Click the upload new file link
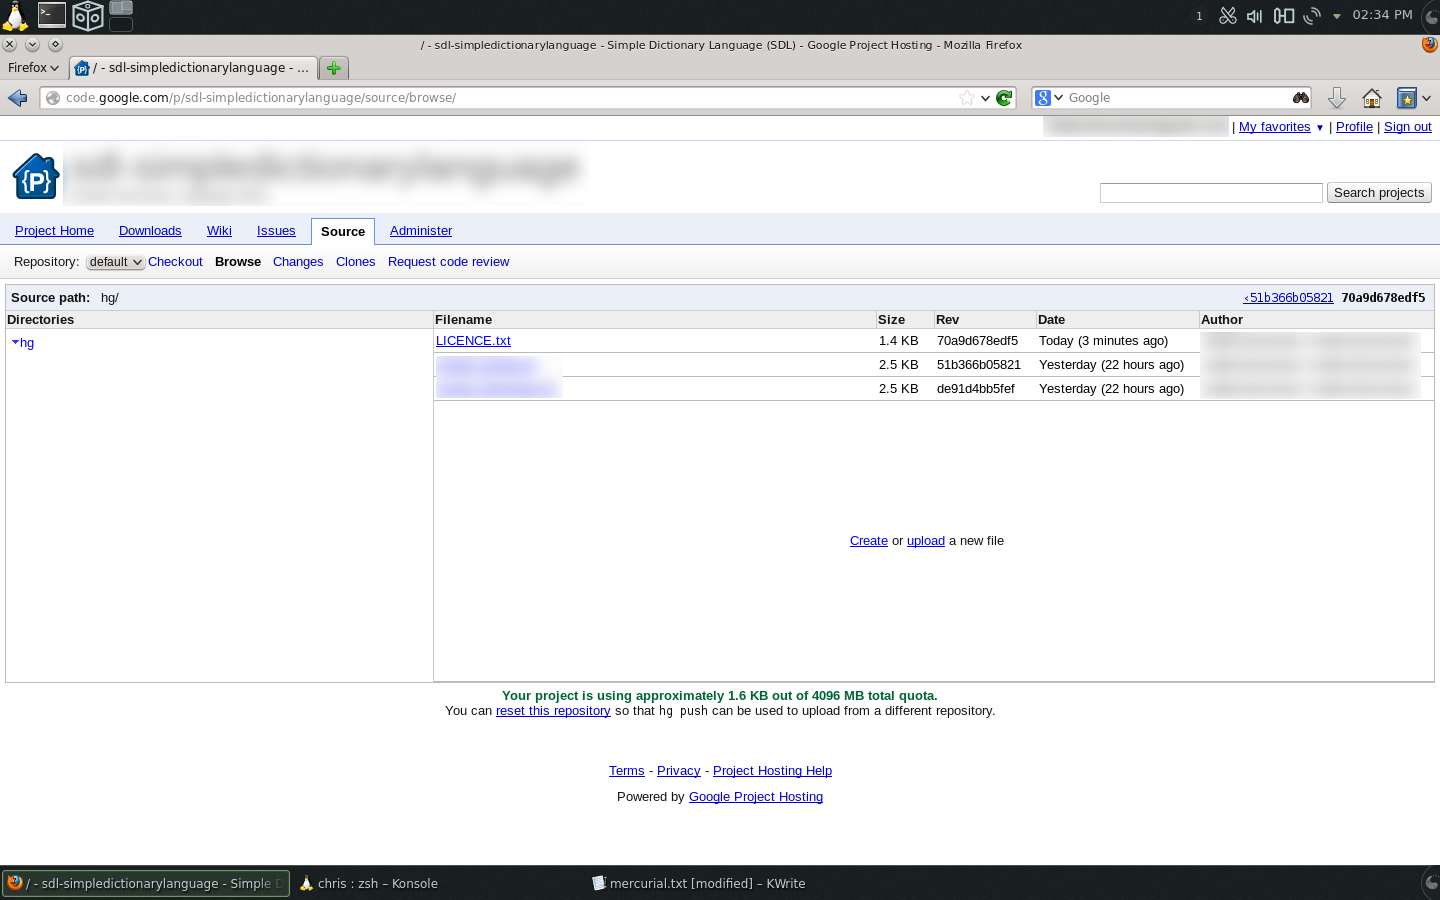Viewport: 1440px width, 900px height. [925, 541]
